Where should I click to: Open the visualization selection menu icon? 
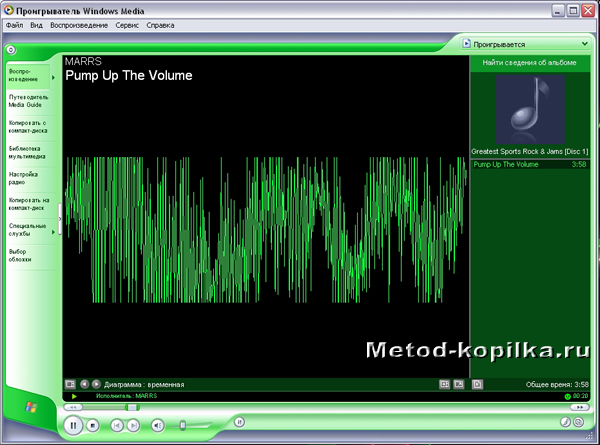[x=70, y=384]
